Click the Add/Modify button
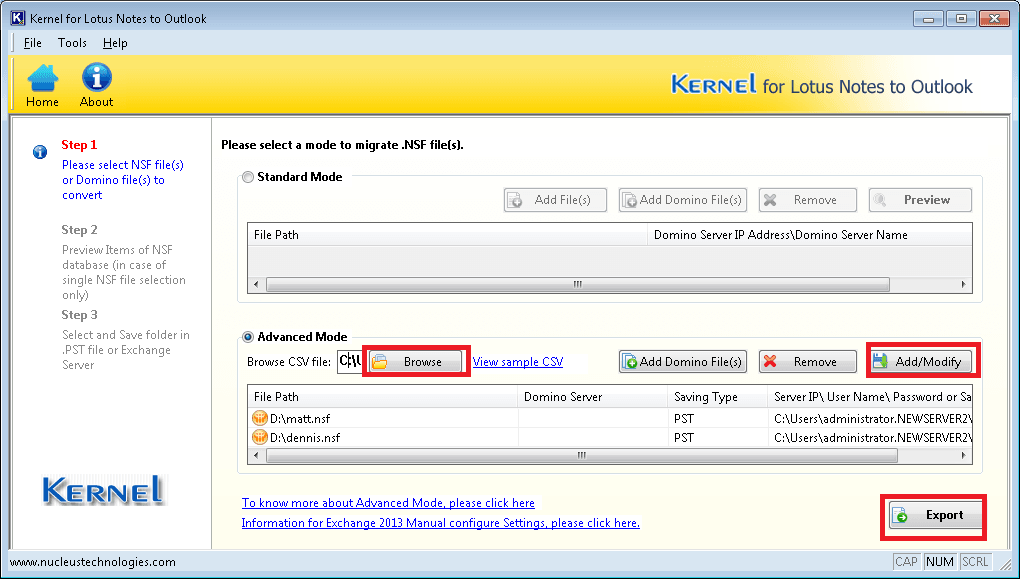1020x579 pixels. 920,362
